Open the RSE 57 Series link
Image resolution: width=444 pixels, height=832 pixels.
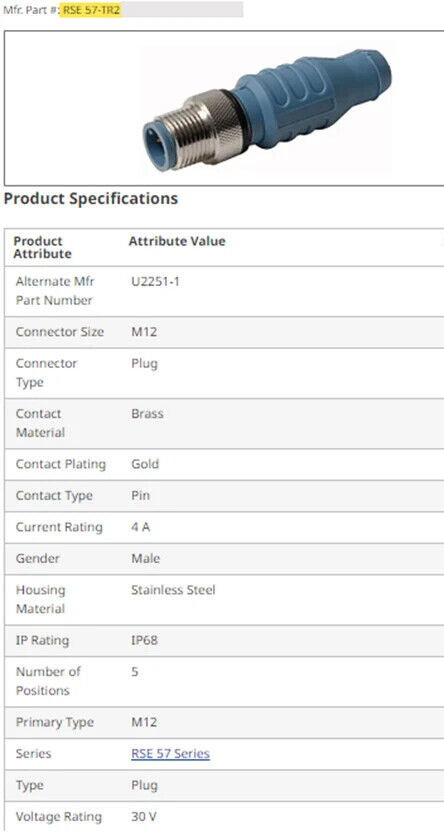[x=170, y=753]
